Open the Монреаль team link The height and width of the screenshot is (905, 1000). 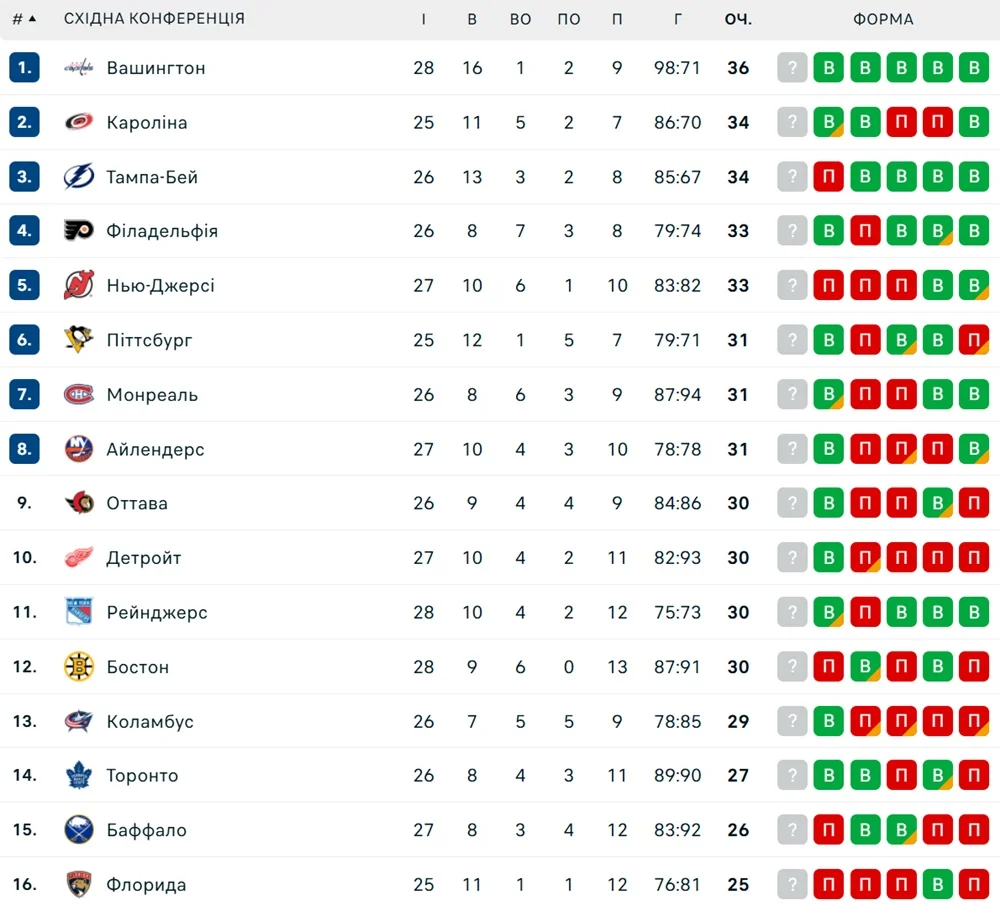tap(152, 395)
